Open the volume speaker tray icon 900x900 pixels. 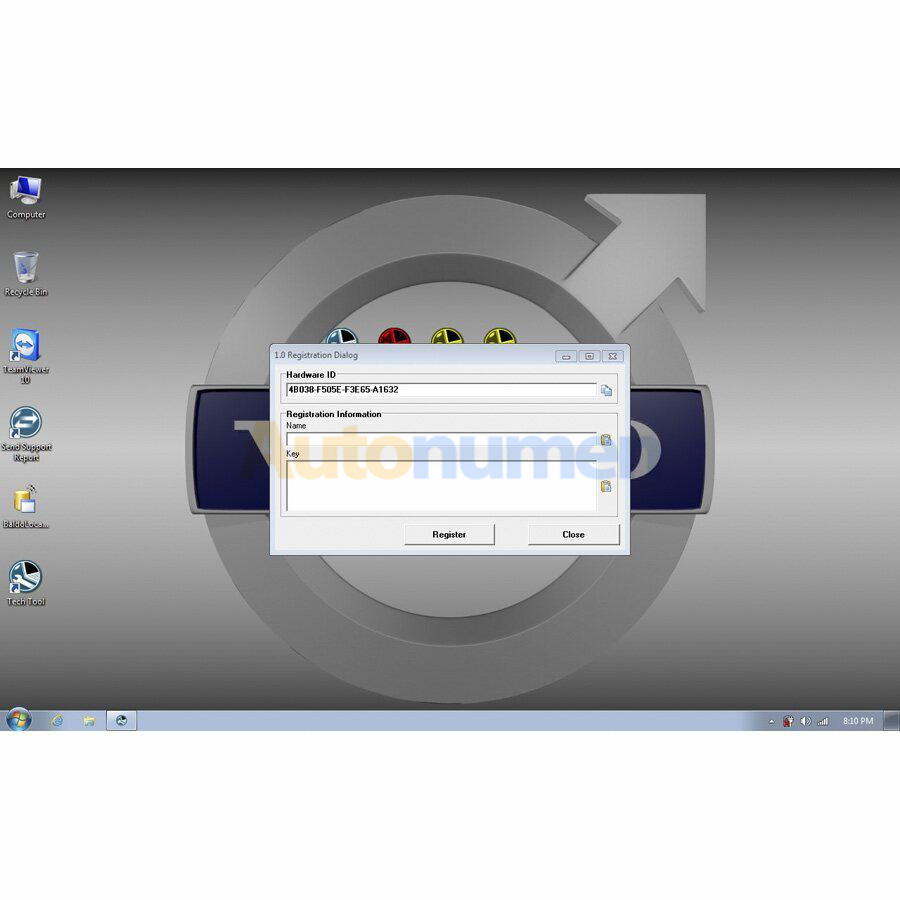tap(805, 721)
